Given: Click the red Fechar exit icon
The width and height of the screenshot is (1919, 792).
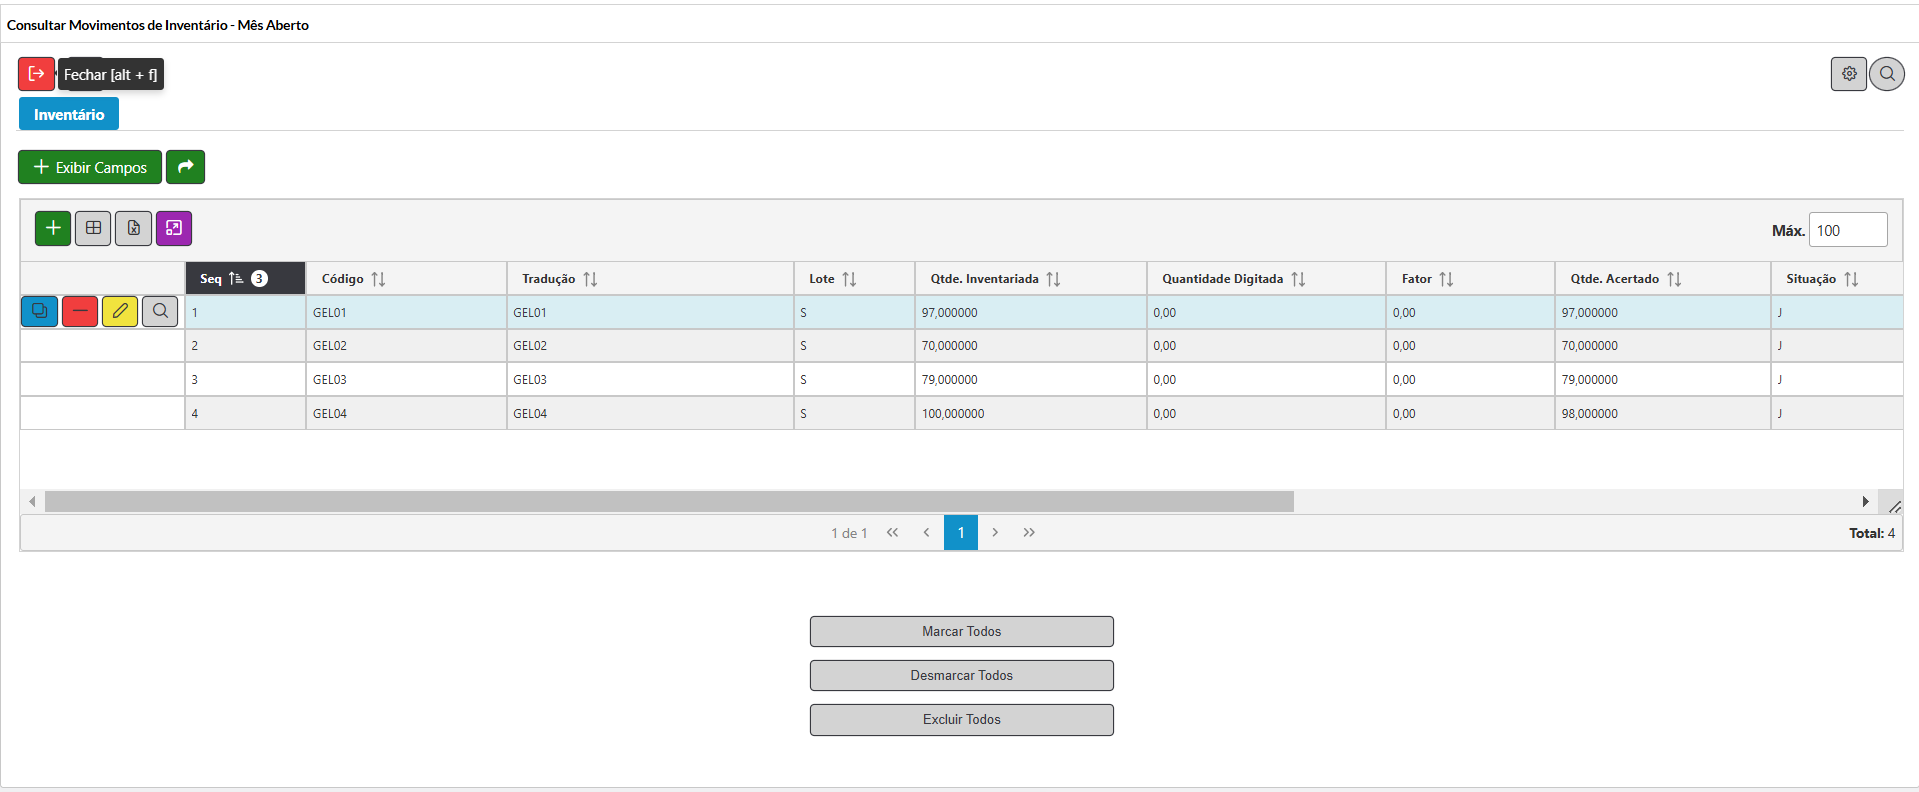Looking at the screenshot, I should pyautogui.click(x=36, y=74).
